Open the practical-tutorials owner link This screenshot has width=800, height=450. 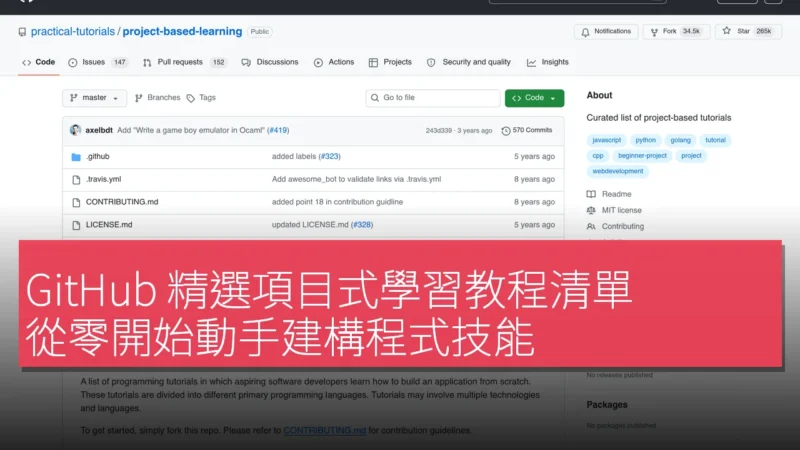coord(72,32)
